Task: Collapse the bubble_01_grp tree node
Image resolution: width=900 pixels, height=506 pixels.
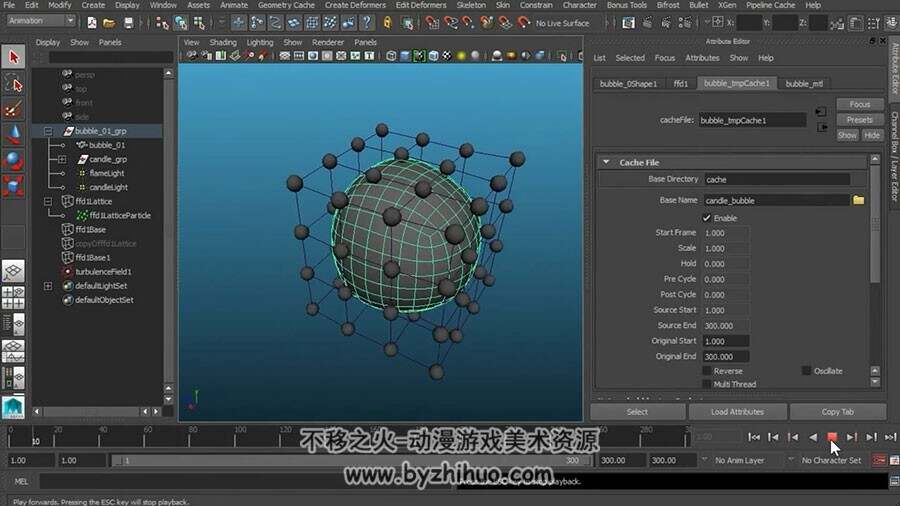Action: (48, 131)
